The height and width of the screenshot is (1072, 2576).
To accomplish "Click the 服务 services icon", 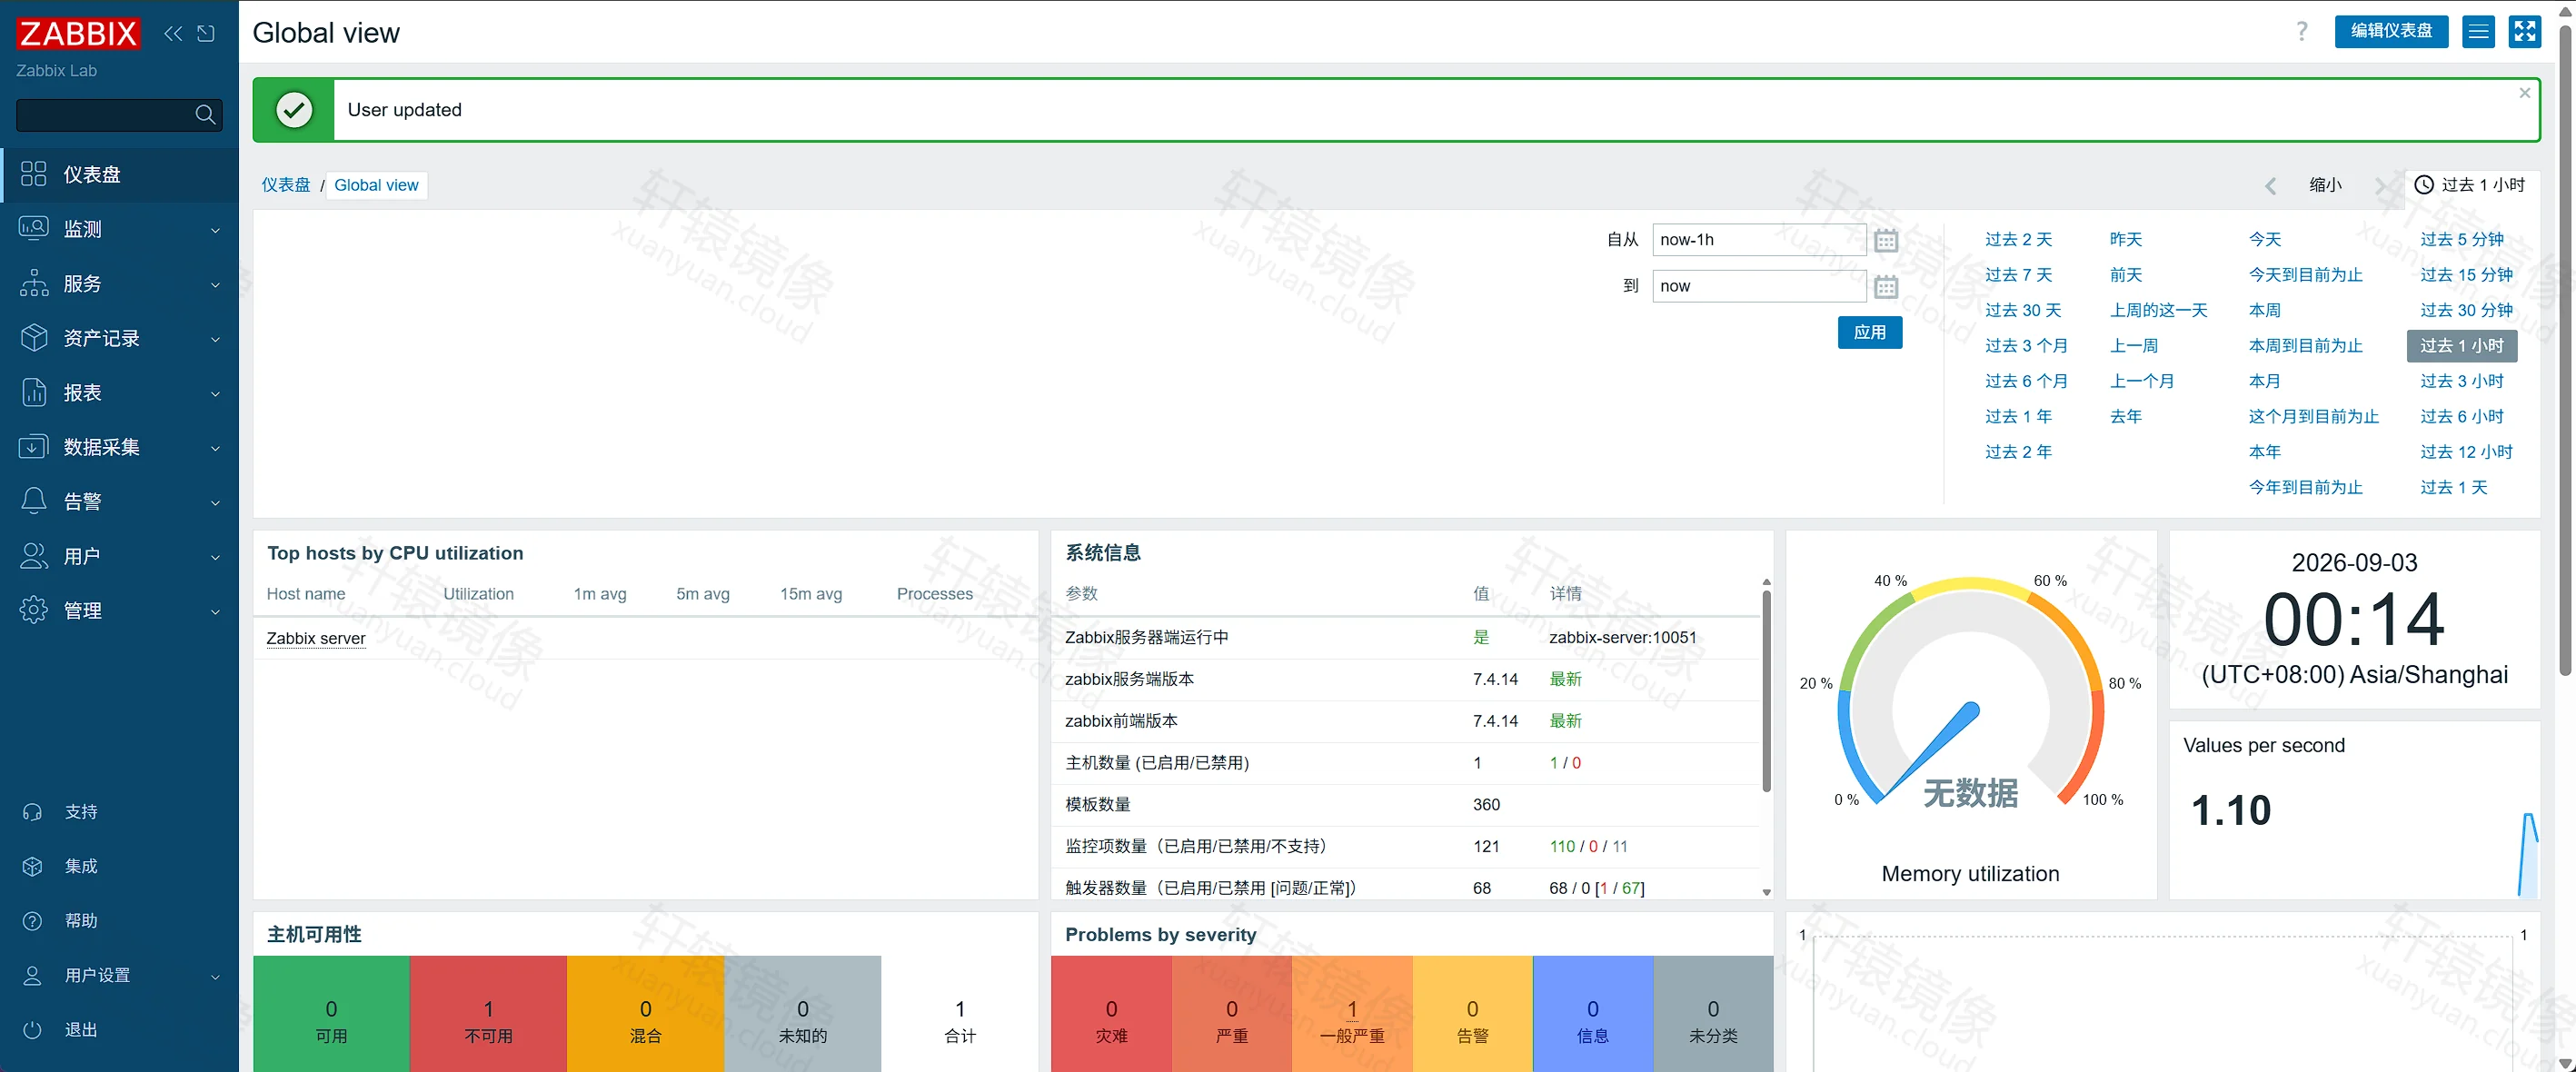I will 33,283.
